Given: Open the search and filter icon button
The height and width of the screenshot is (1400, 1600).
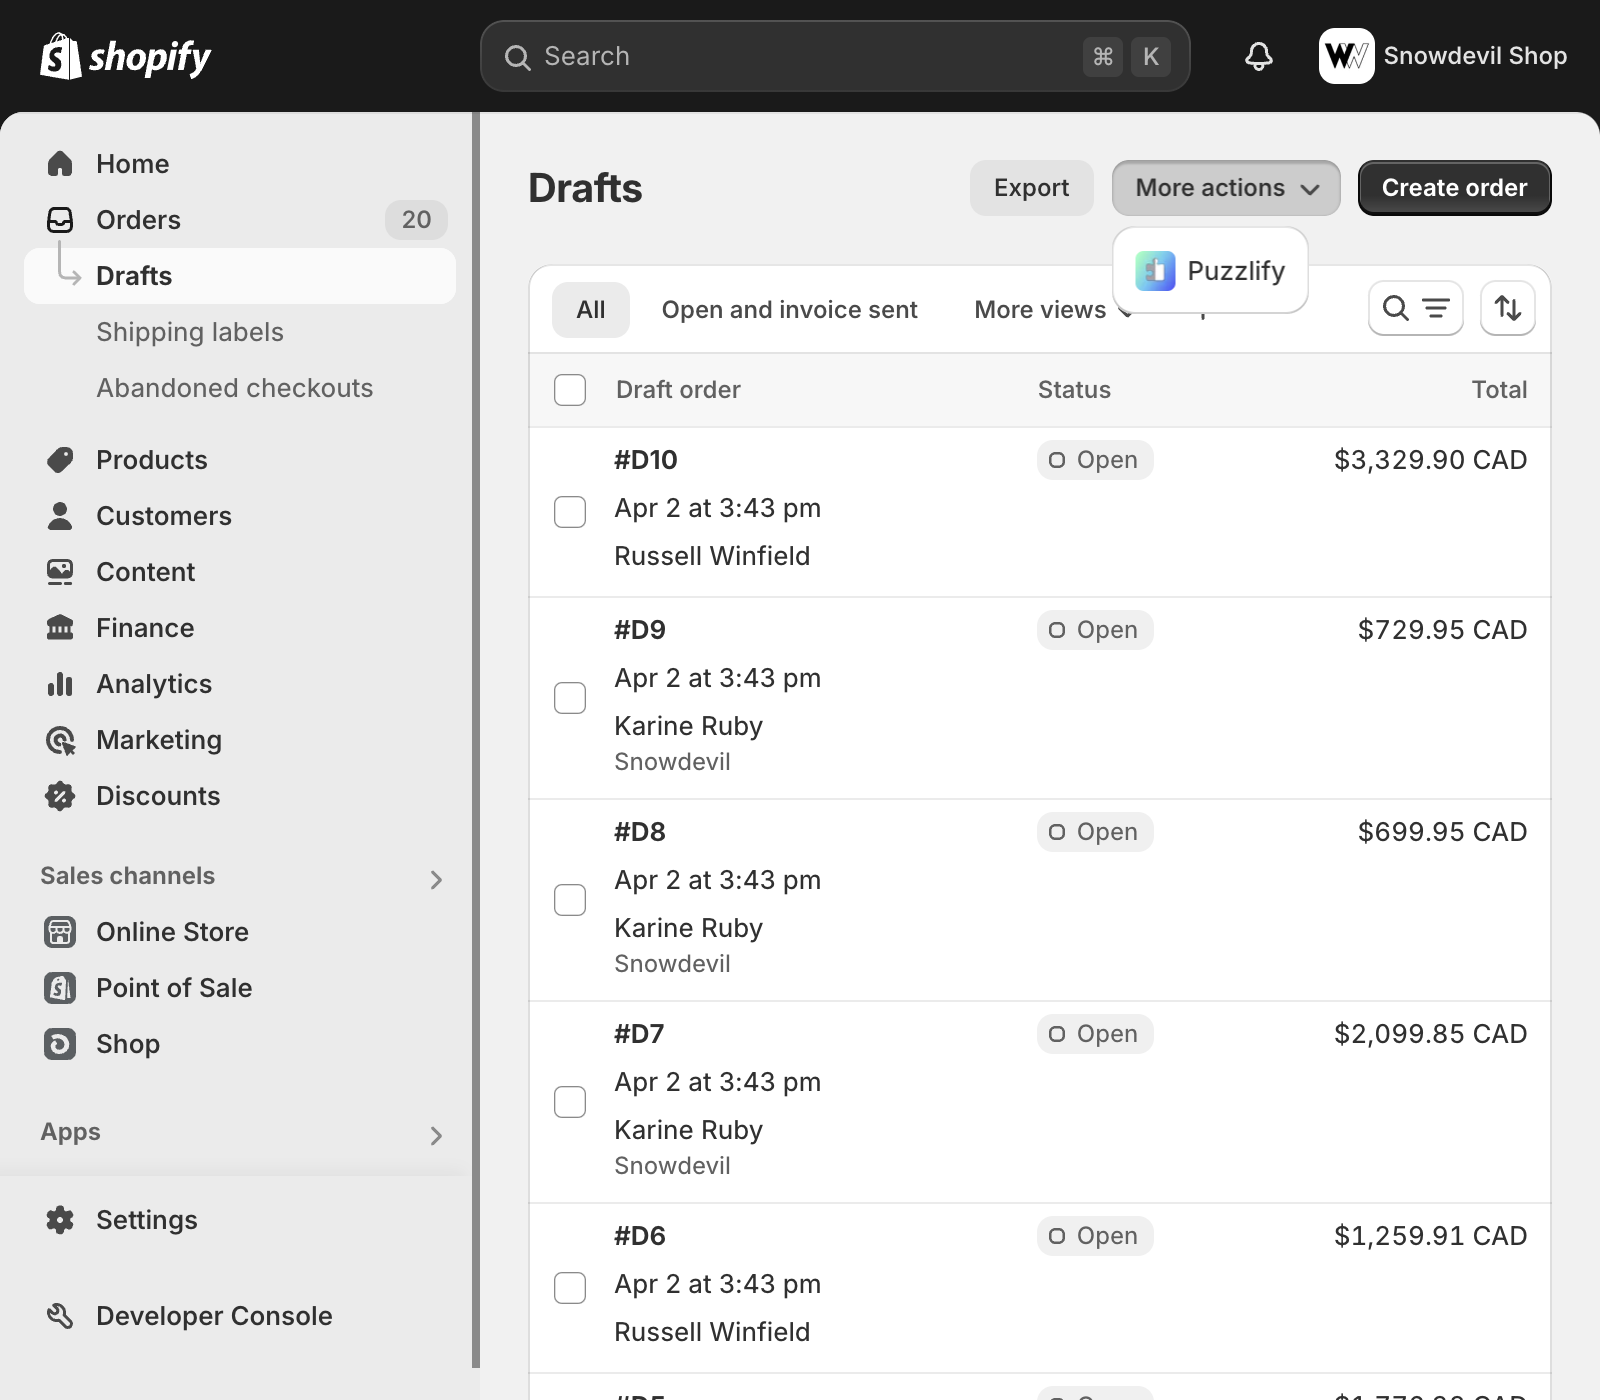Looking at the screenshot, I should click(x=1415, y=308).
